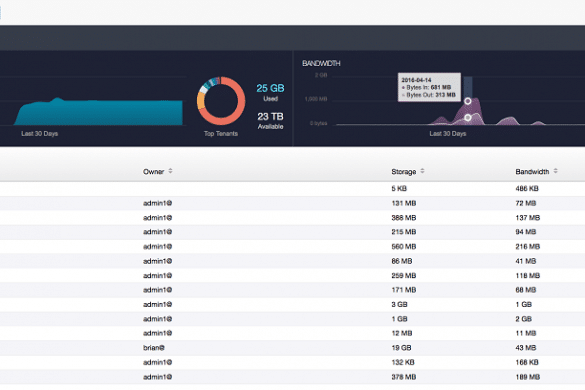The image size is (585, 390).
Task: Click the 2 GB bandwidth cell
Action: (523, 319)
